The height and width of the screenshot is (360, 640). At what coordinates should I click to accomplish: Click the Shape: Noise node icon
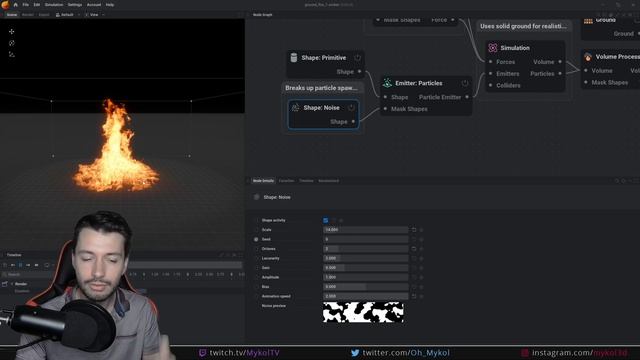296,108
